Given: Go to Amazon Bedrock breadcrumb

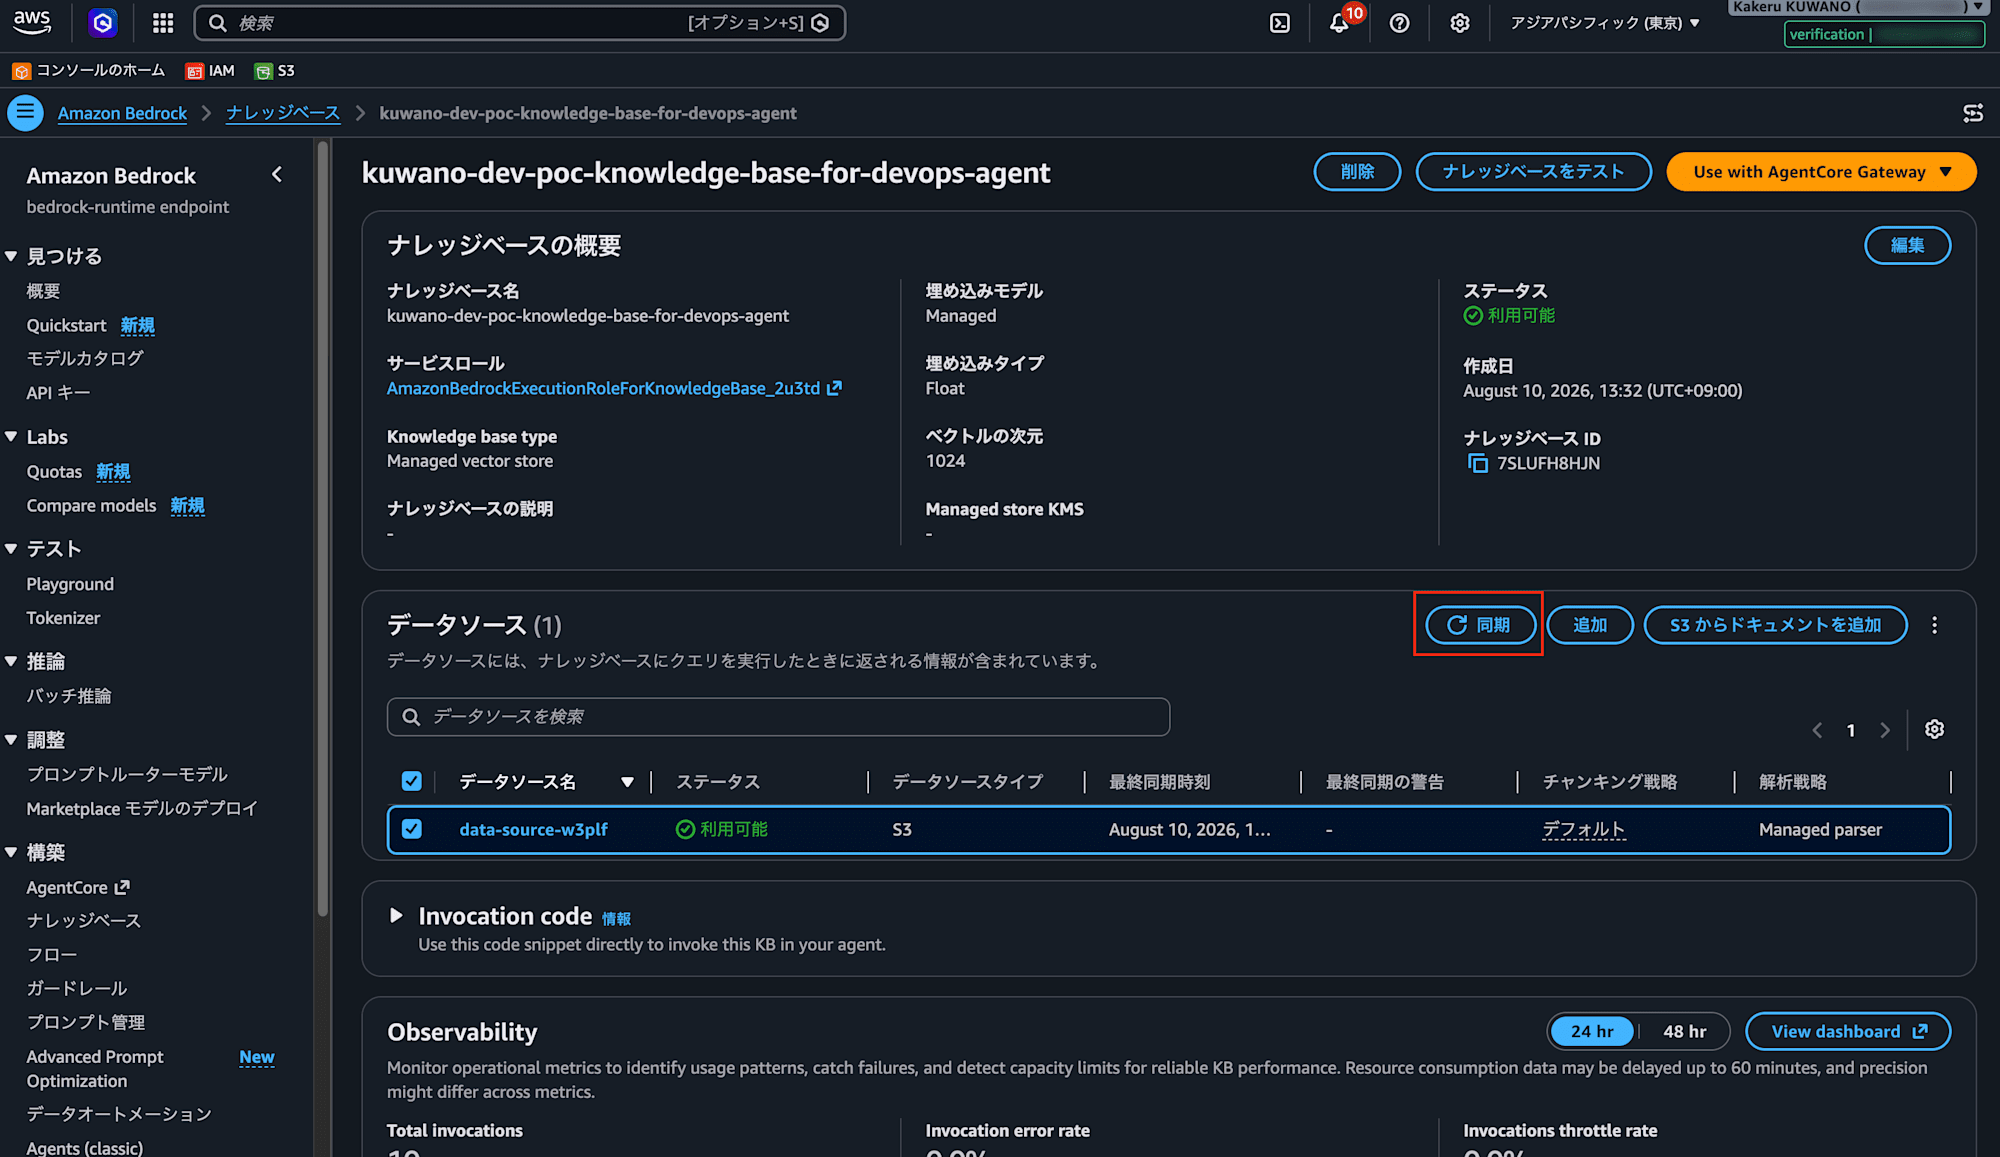Looking at the screenshot, I should (122, 113).
